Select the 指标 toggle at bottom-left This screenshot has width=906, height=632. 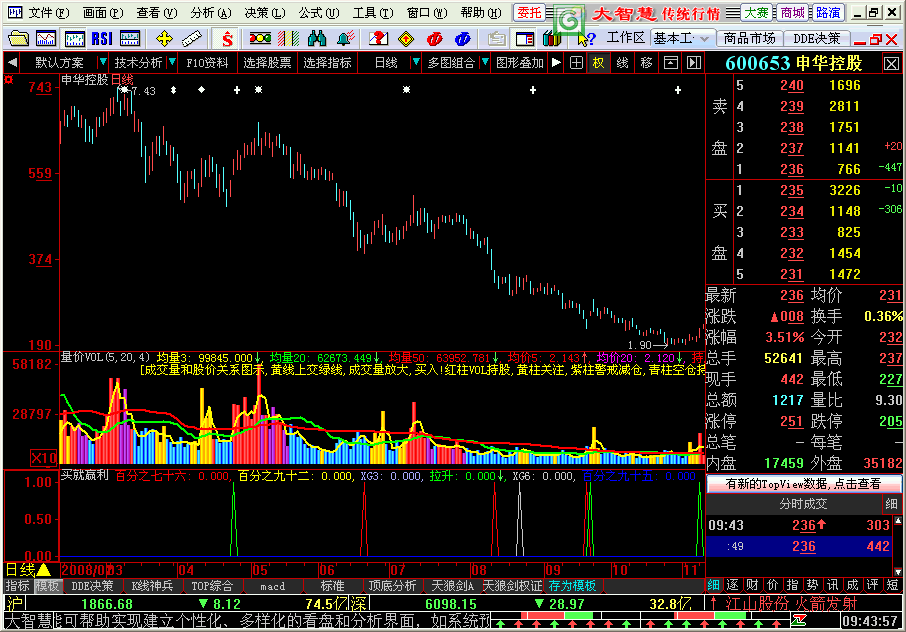(x=17, y=586)
